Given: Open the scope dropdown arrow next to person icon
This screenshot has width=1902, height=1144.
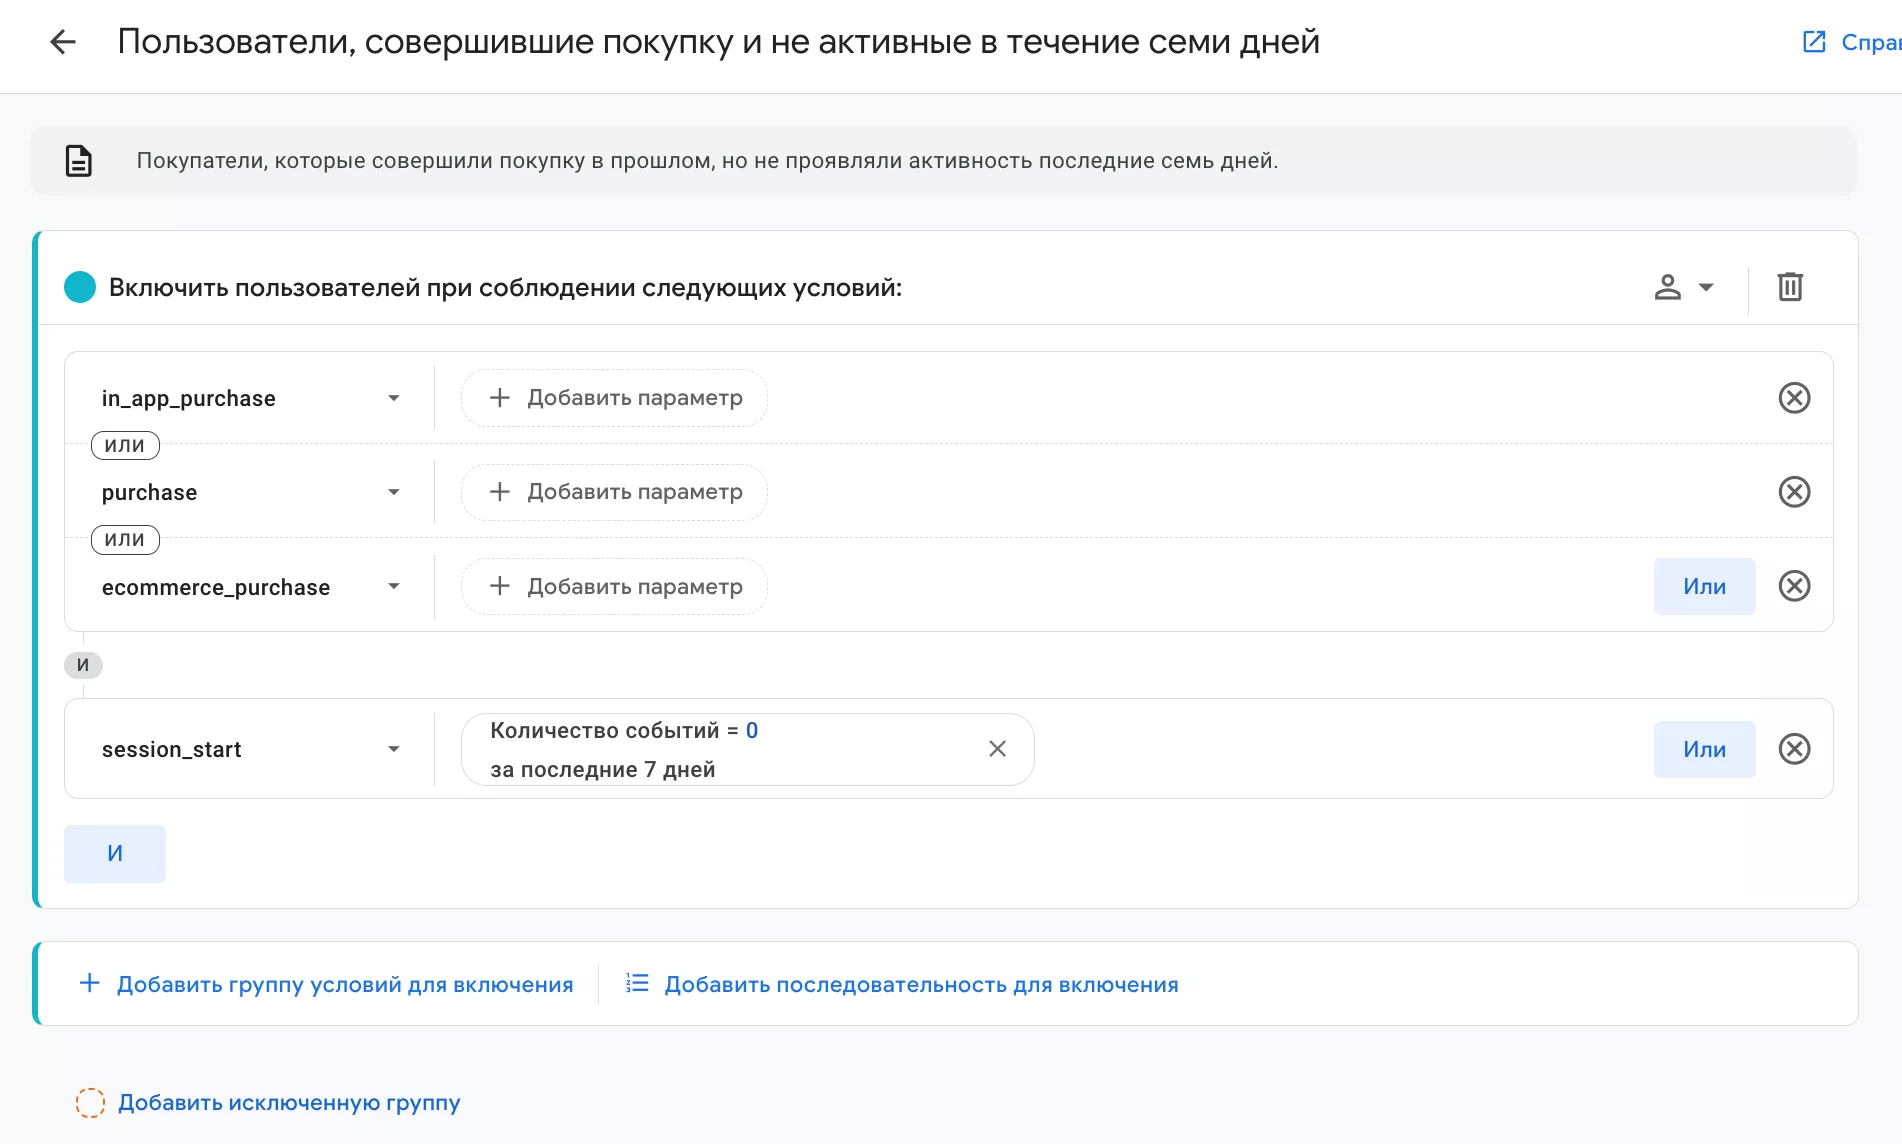Looking at the screenshot, I should pyautogui.click(x=1705, y=286).
